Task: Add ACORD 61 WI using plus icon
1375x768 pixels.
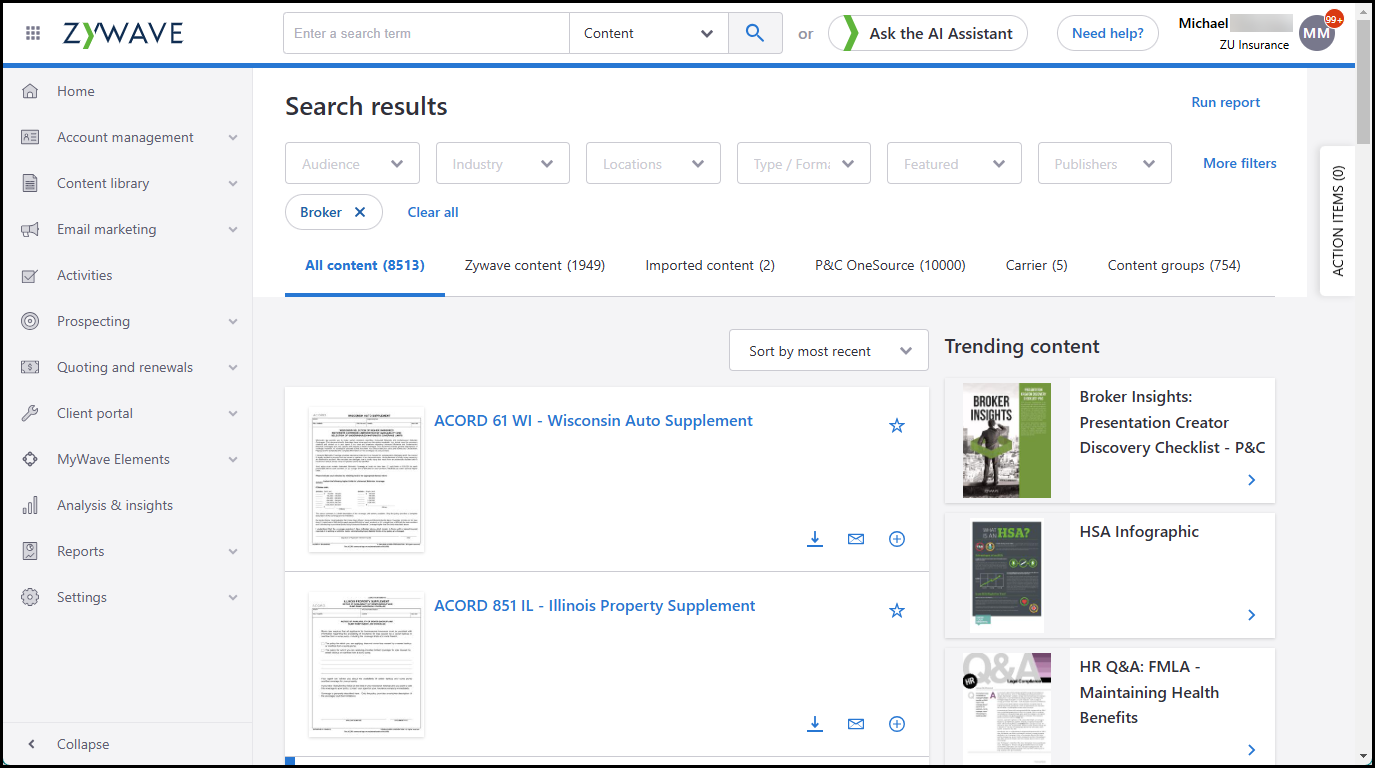Action: (x=897, y=539)
